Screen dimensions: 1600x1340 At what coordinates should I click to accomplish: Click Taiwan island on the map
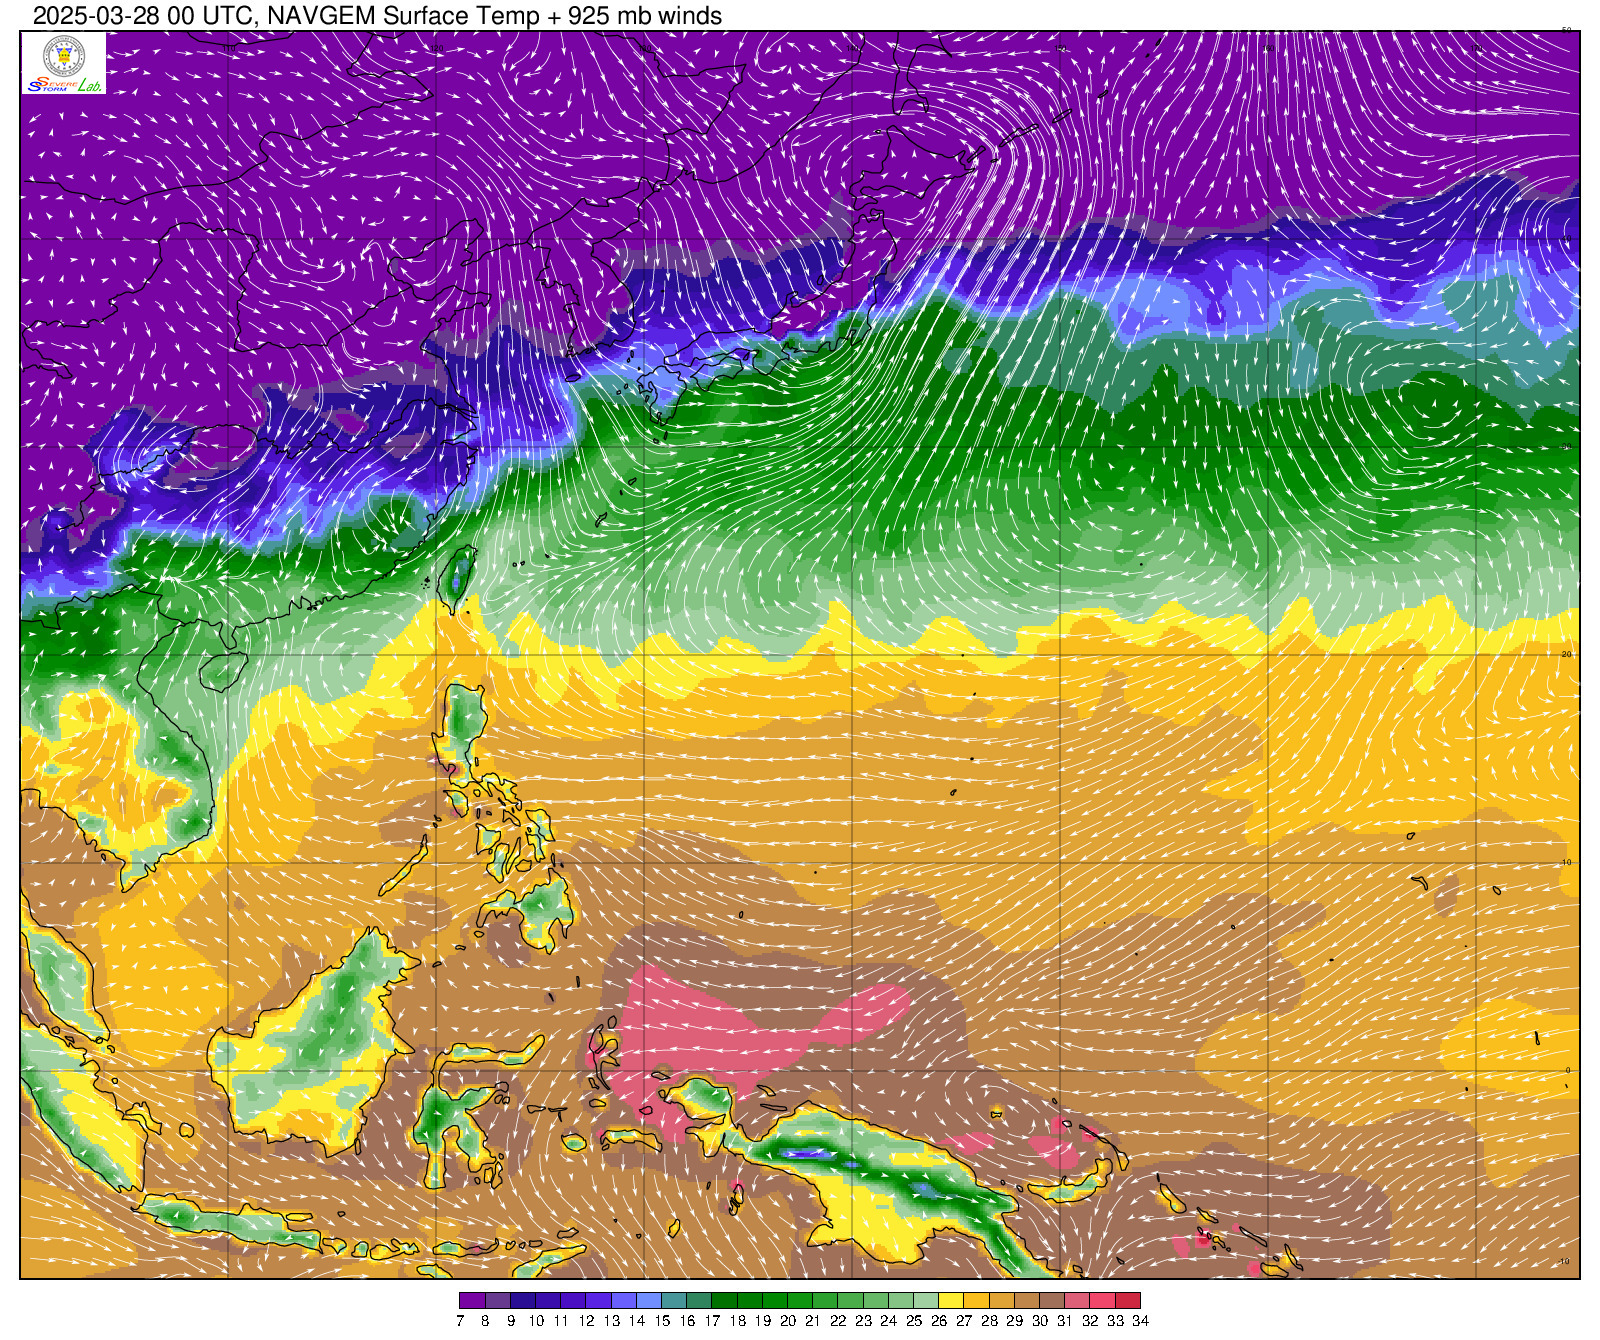coord(458,577)
